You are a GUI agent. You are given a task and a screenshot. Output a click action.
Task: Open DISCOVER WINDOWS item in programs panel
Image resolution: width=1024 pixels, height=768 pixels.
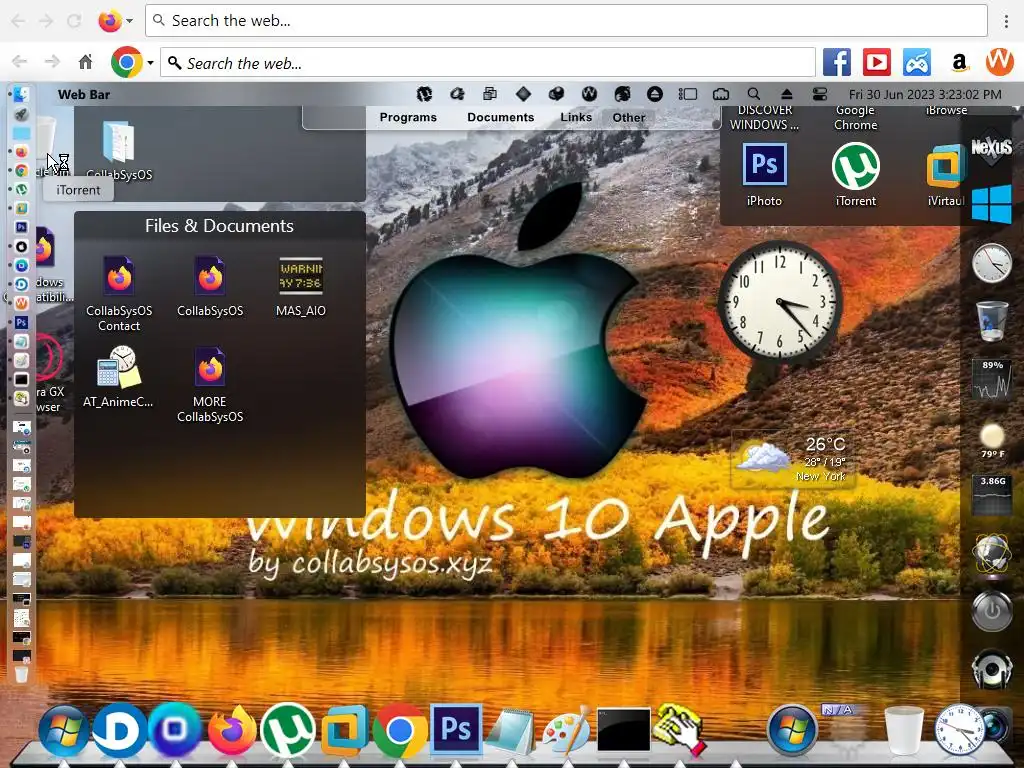pos(764,118)
